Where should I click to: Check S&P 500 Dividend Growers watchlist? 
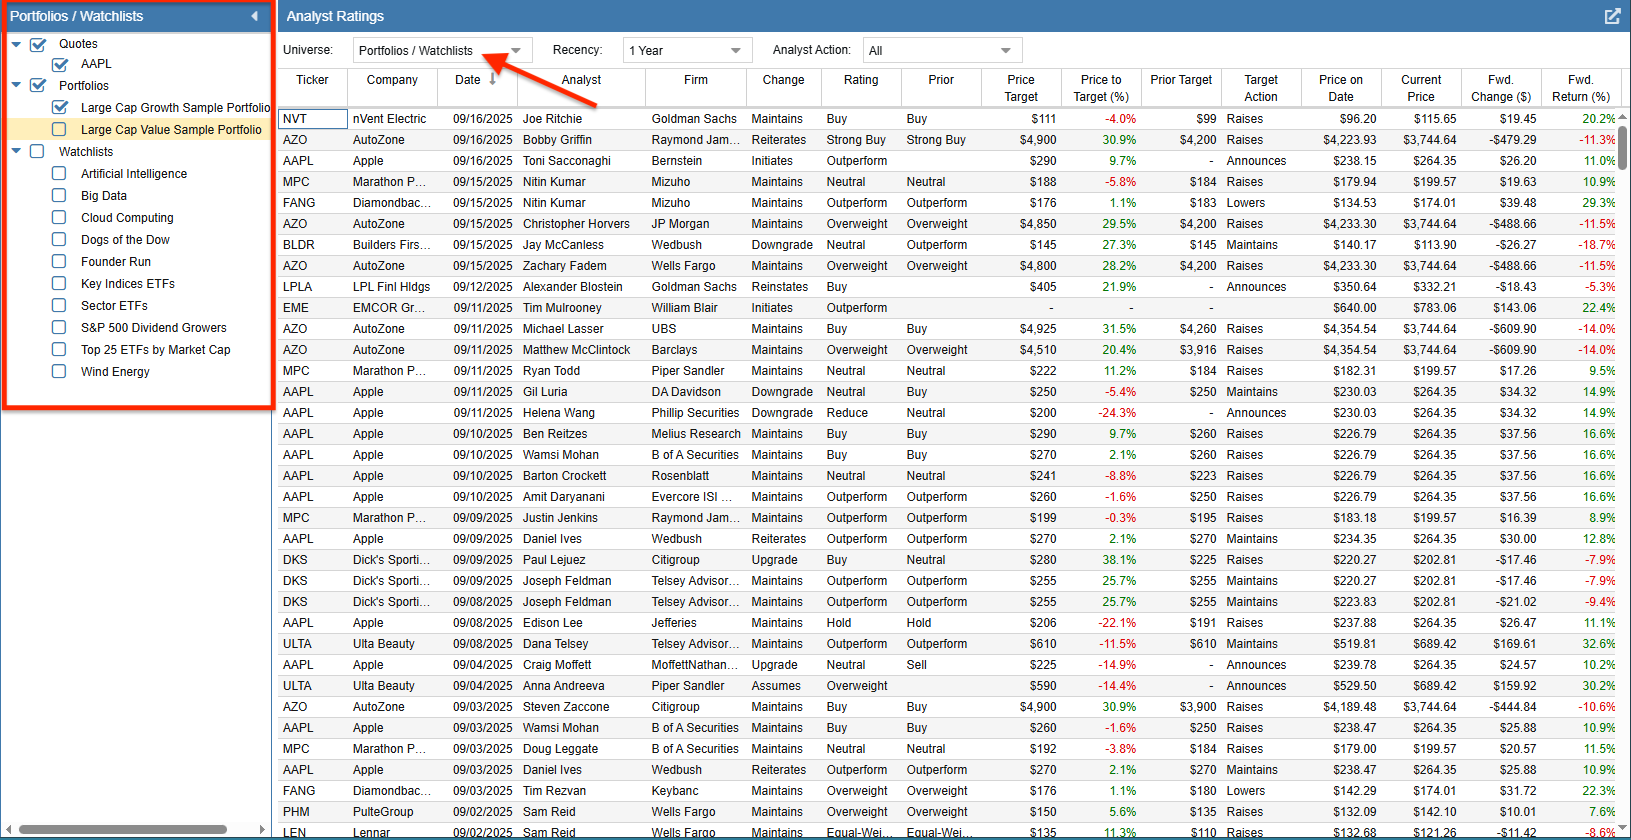[59, 327]
